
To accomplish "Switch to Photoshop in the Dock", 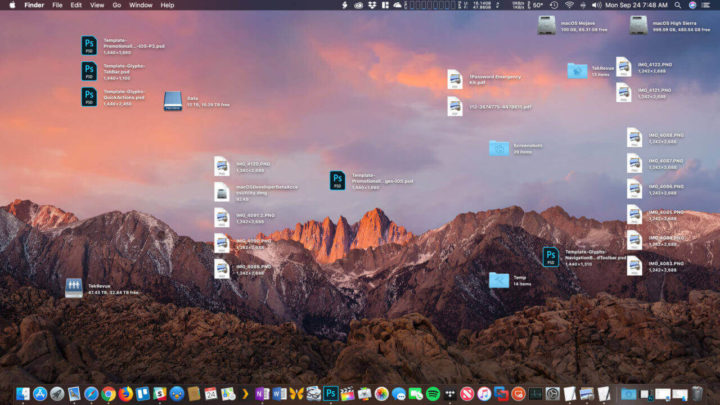I will pyautogui.click(x=331, y=394).
